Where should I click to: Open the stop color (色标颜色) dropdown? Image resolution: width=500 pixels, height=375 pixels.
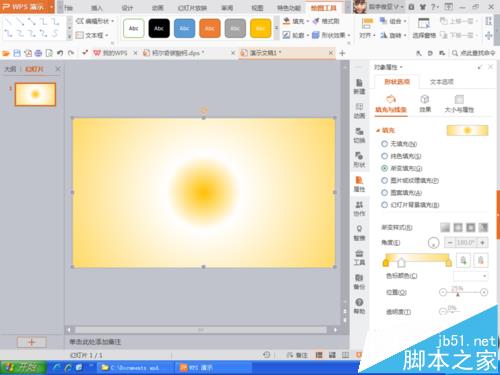click(x=470, y=276)
